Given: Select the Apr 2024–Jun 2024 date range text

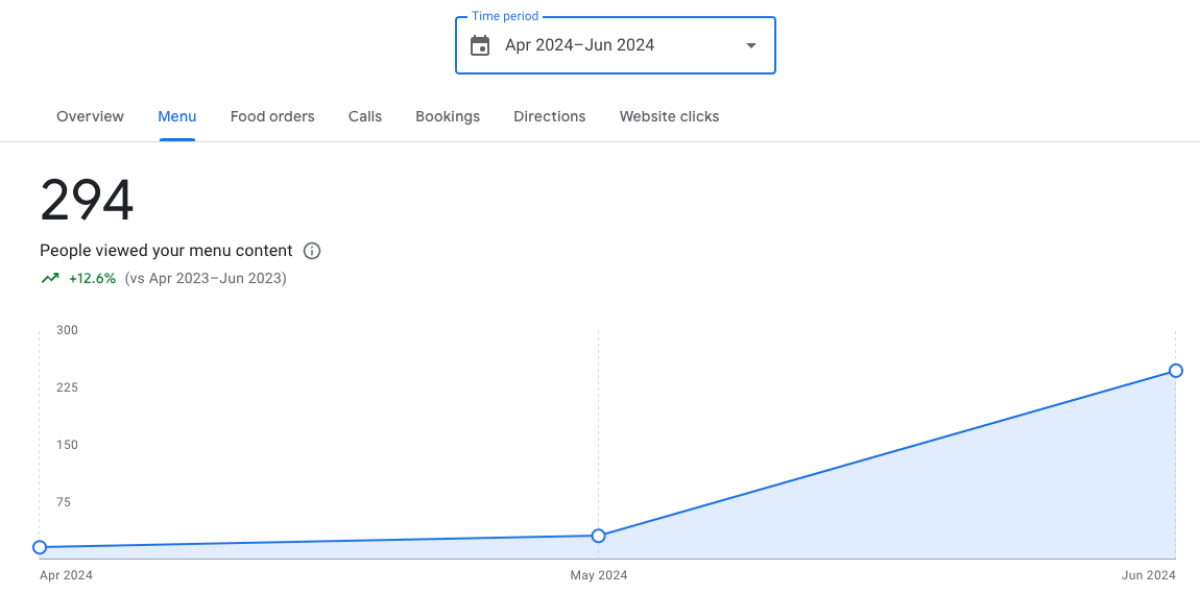Looking at the screenshot, I should (579, 45).
